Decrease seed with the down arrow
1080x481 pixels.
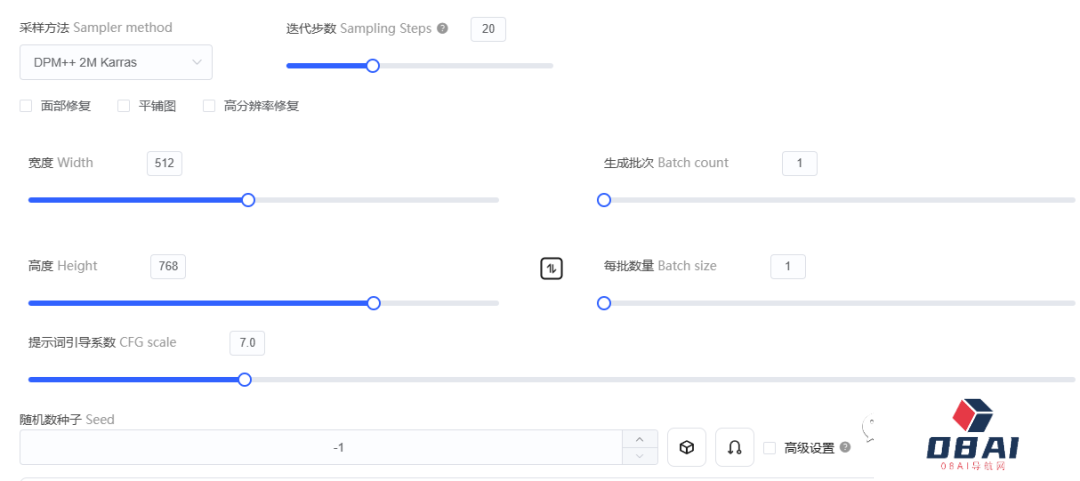[640, 456]
